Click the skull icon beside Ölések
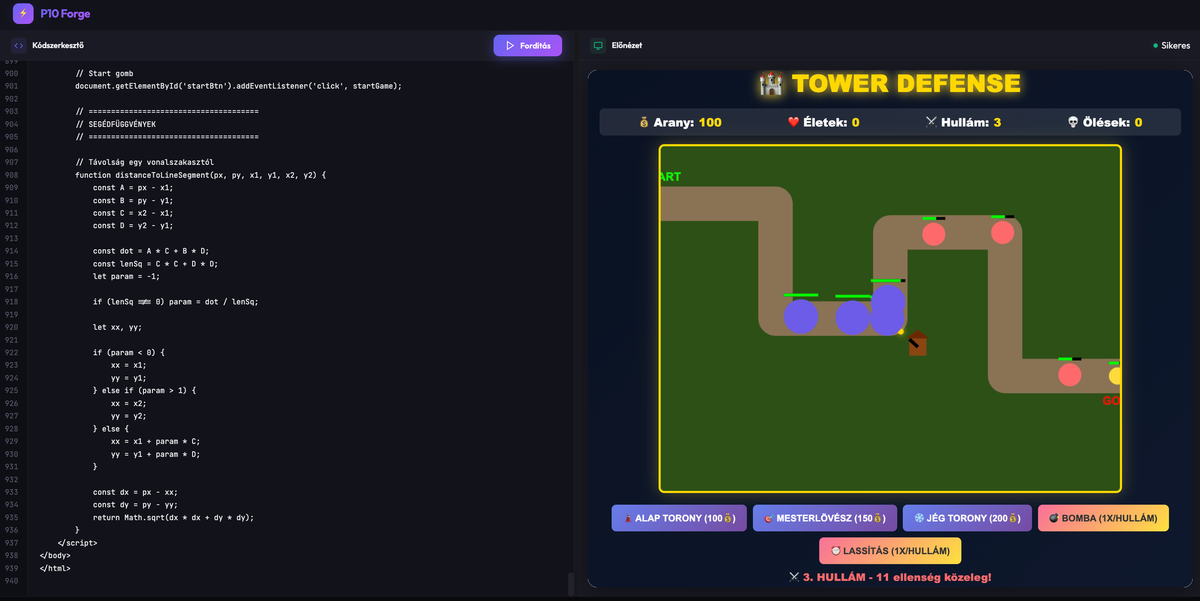The image size is (1200, 601). tap(1073, 122)
